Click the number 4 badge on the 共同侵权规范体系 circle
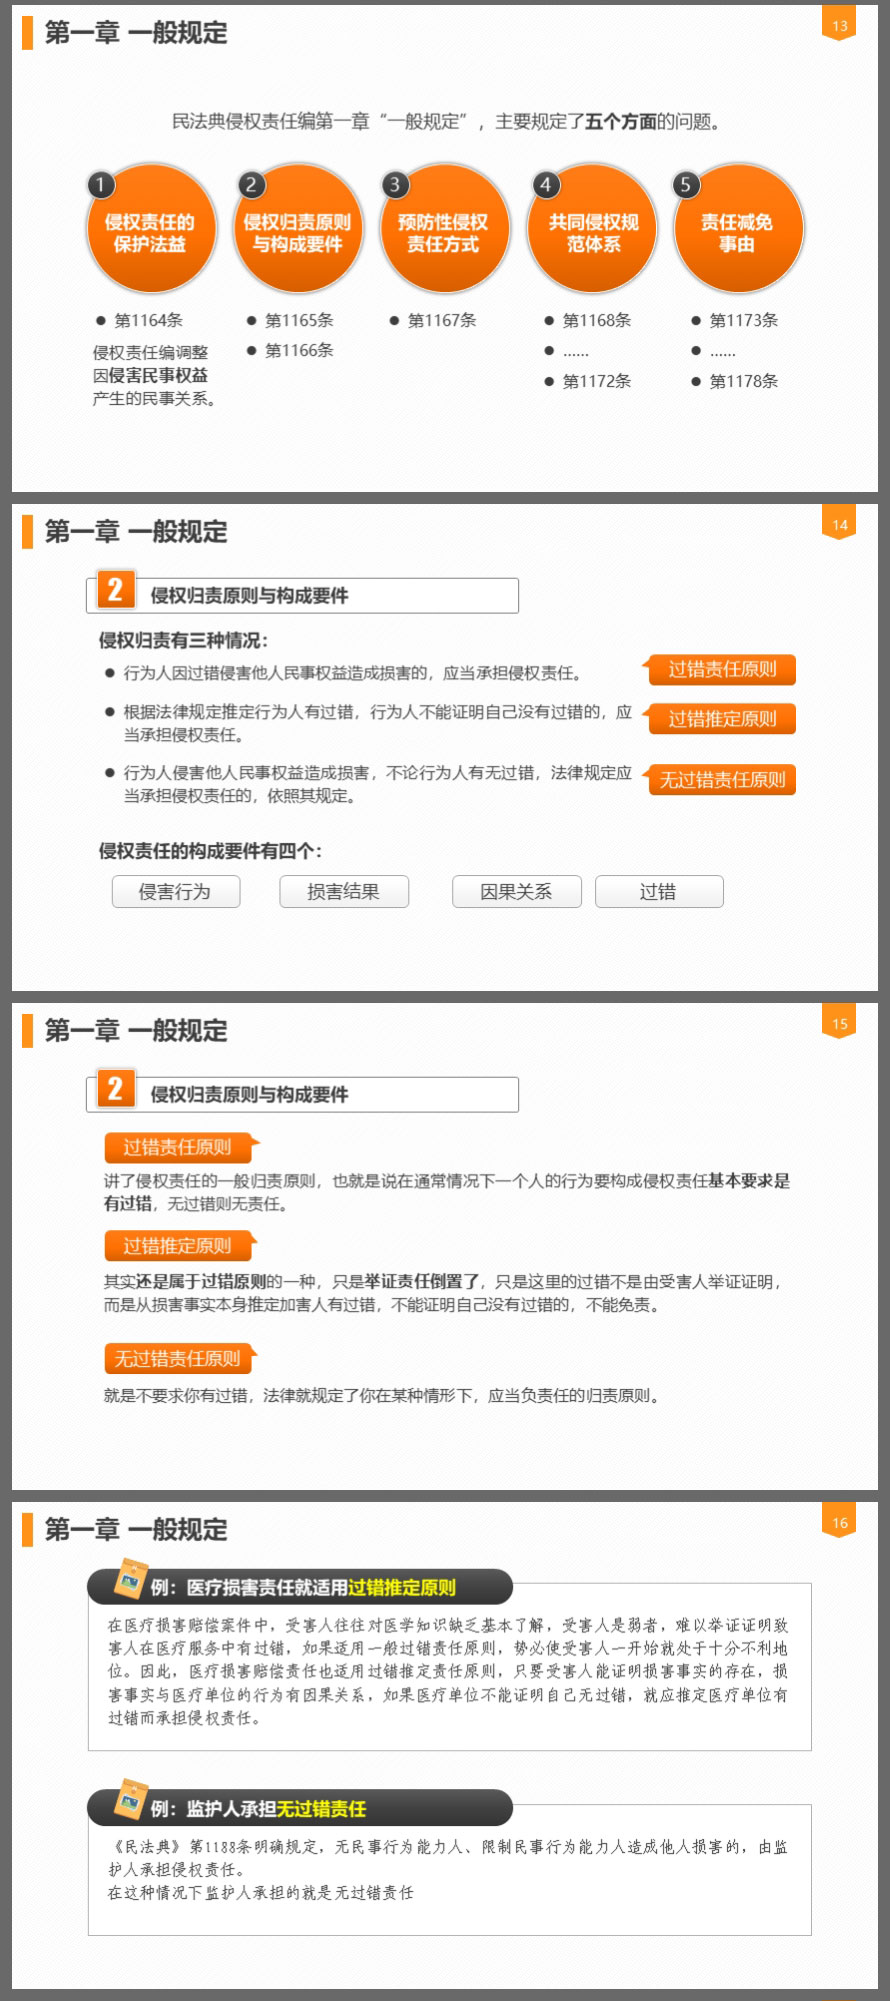The image size is (890, 2001). (x=545, y=185)
